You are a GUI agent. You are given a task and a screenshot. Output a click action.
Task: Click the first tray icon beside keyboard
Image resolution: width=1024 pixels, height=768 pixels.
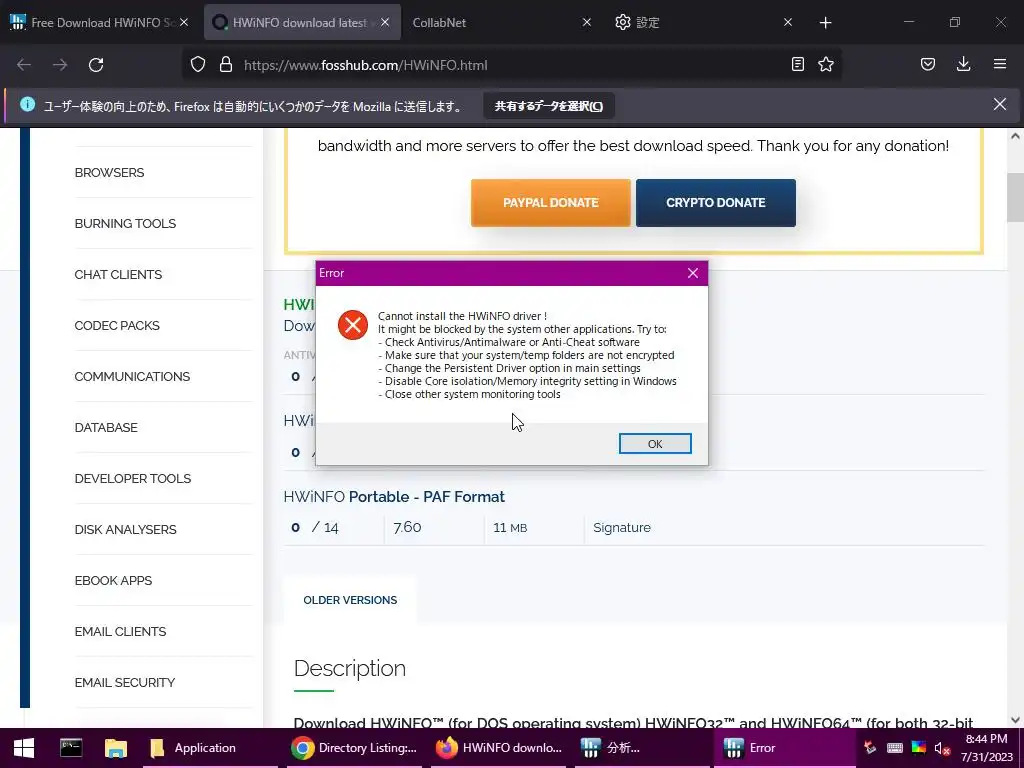click(869, 748)
